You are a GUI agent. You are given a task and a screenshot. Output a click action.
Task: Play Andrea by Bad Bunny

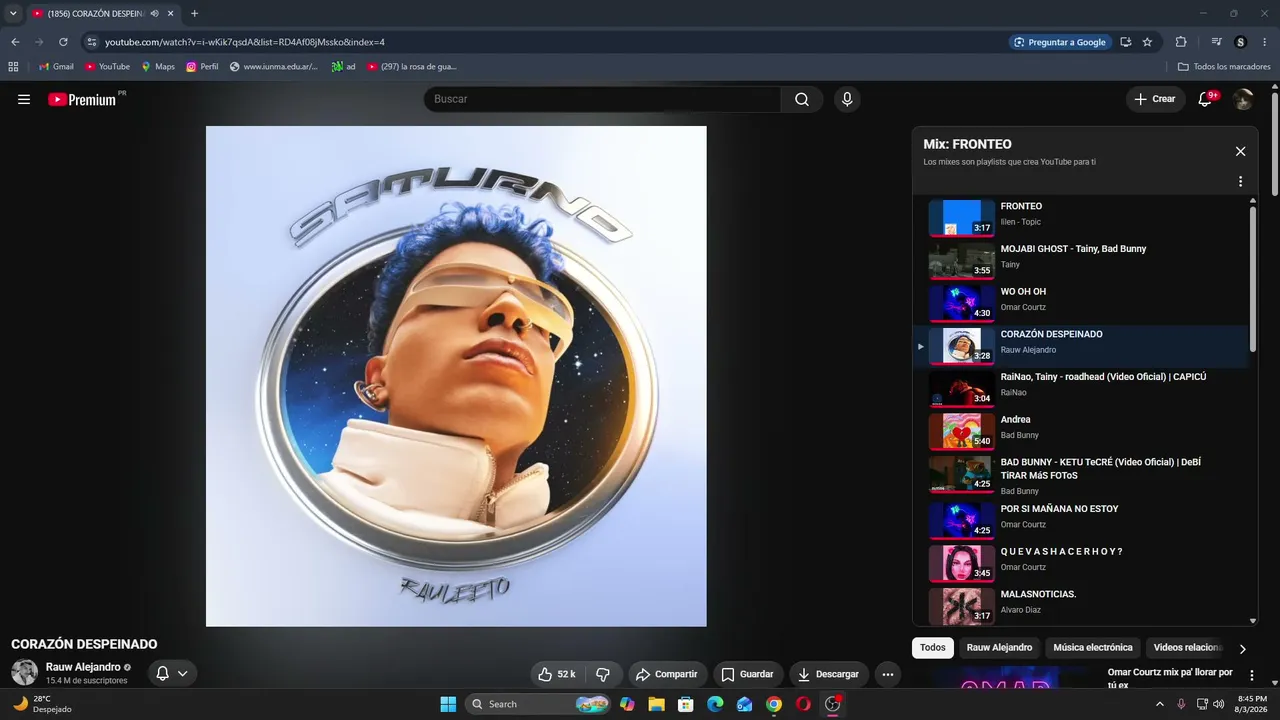pos(1081,431)
